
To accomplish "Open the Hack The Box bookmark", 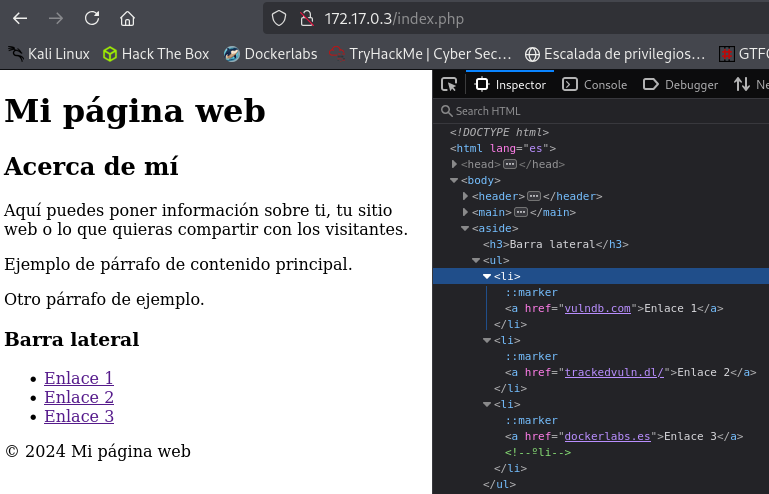I will pos(156,53).
